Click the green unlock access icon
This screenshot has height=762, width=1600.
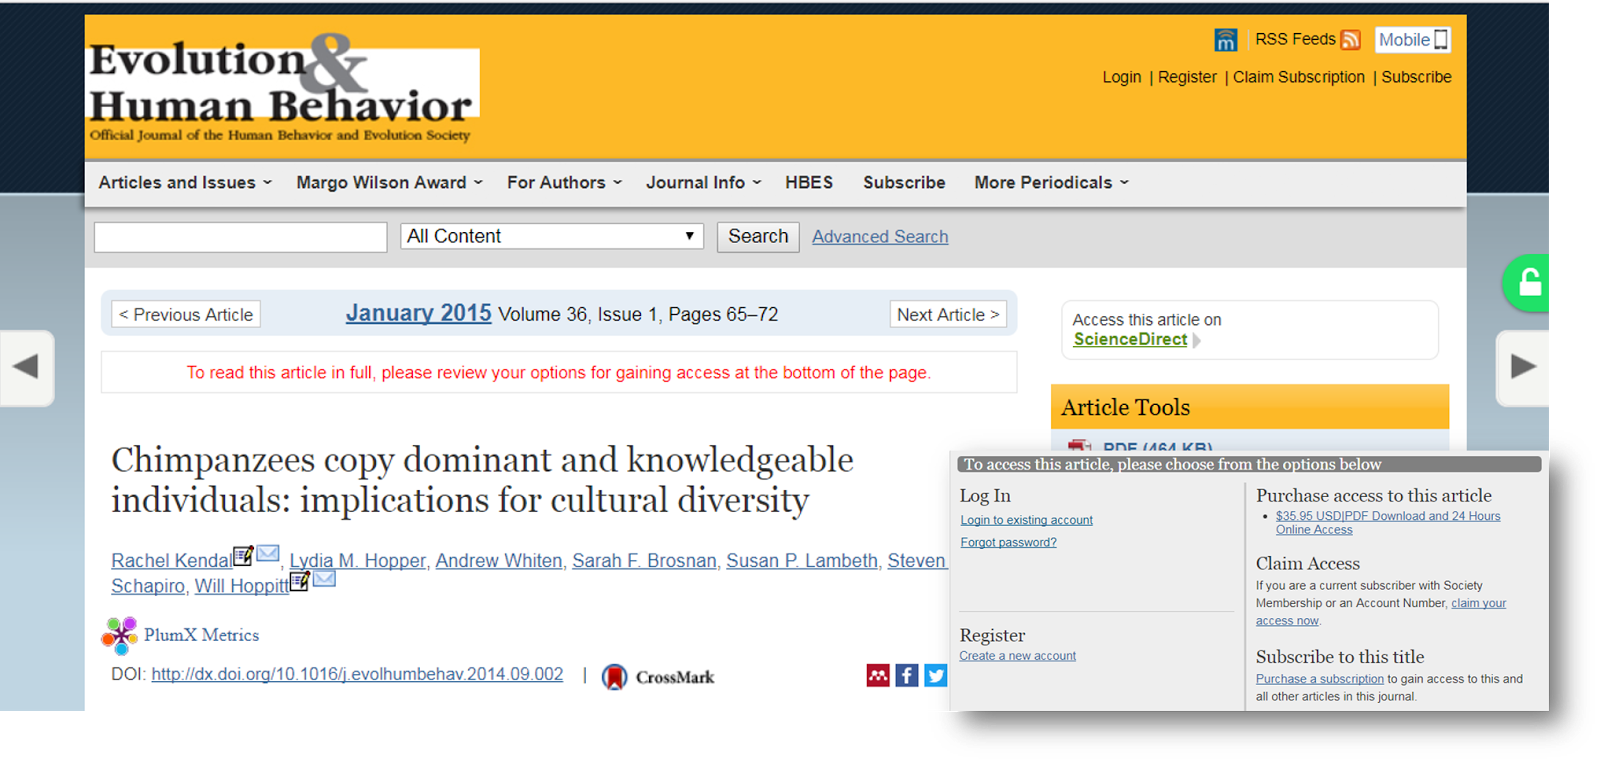[x=1527, y=283]
